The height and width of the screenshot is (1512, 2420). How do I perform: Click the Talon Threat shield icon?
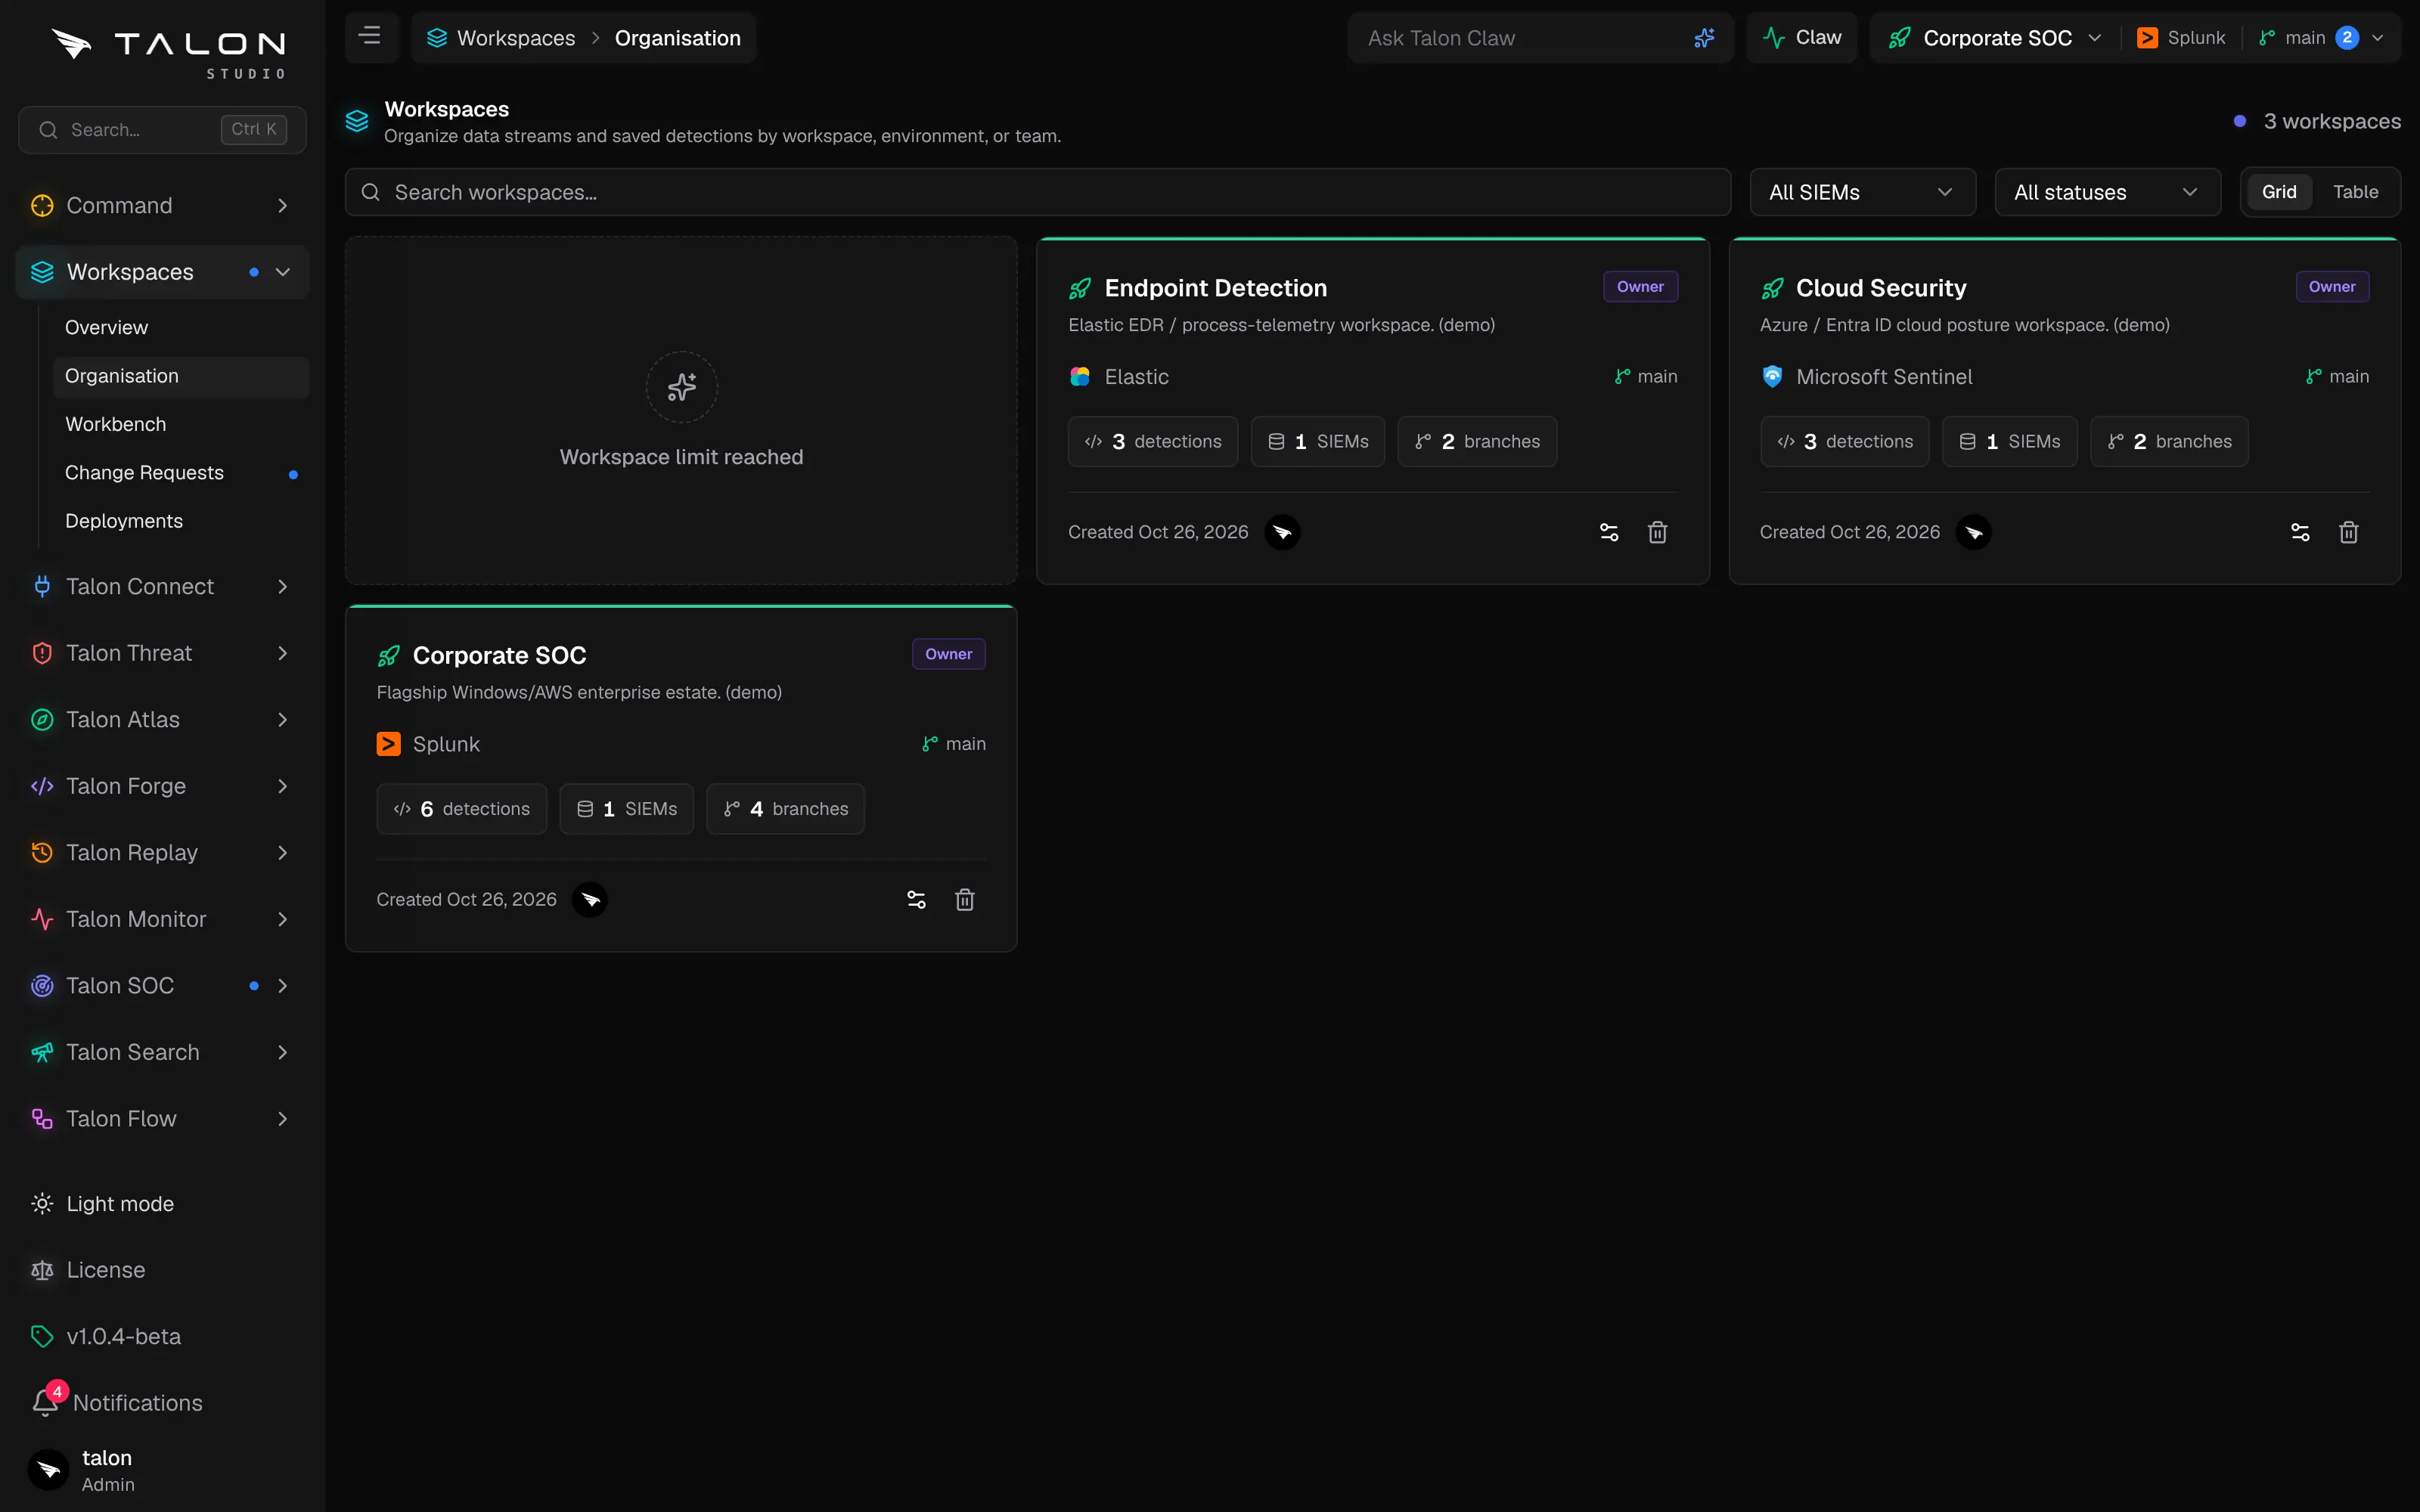click(42, 654)
